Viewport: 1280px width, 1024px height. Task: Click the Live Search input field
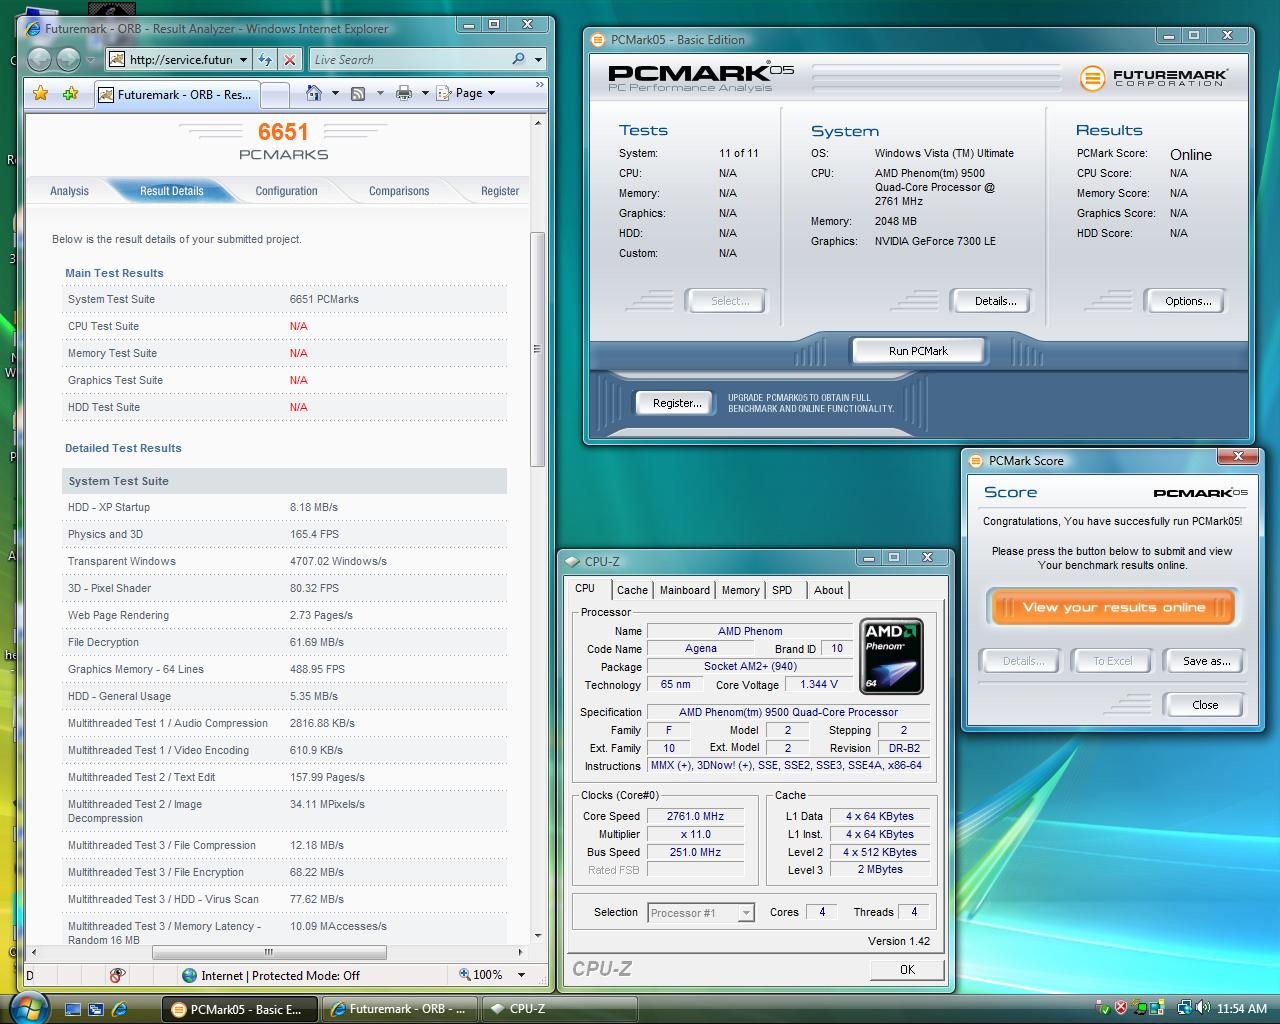[x=408, y=60]
